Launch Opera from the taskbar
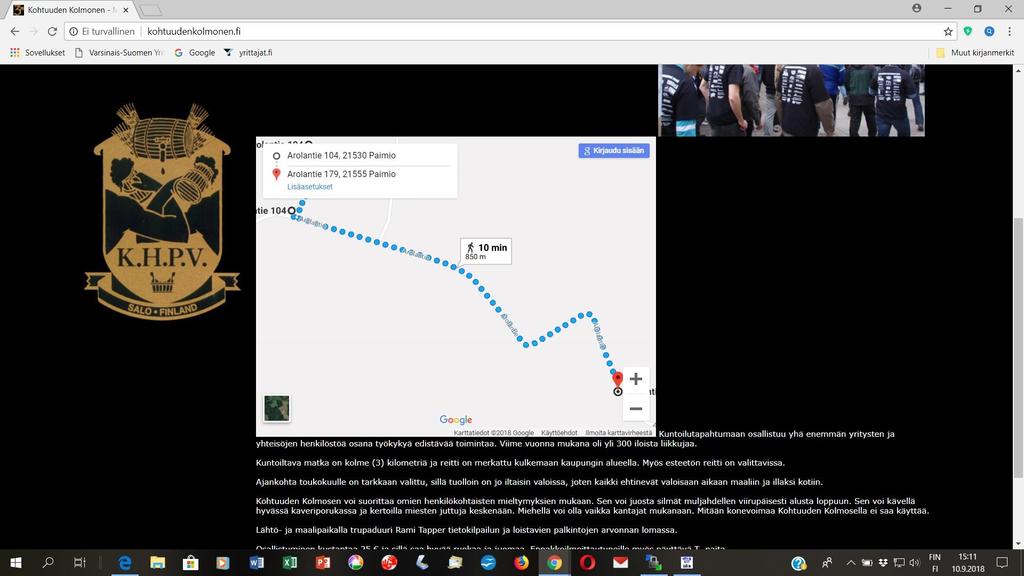Image resolution: width=1024 pixels, height=576 pixels. [587, 562]
